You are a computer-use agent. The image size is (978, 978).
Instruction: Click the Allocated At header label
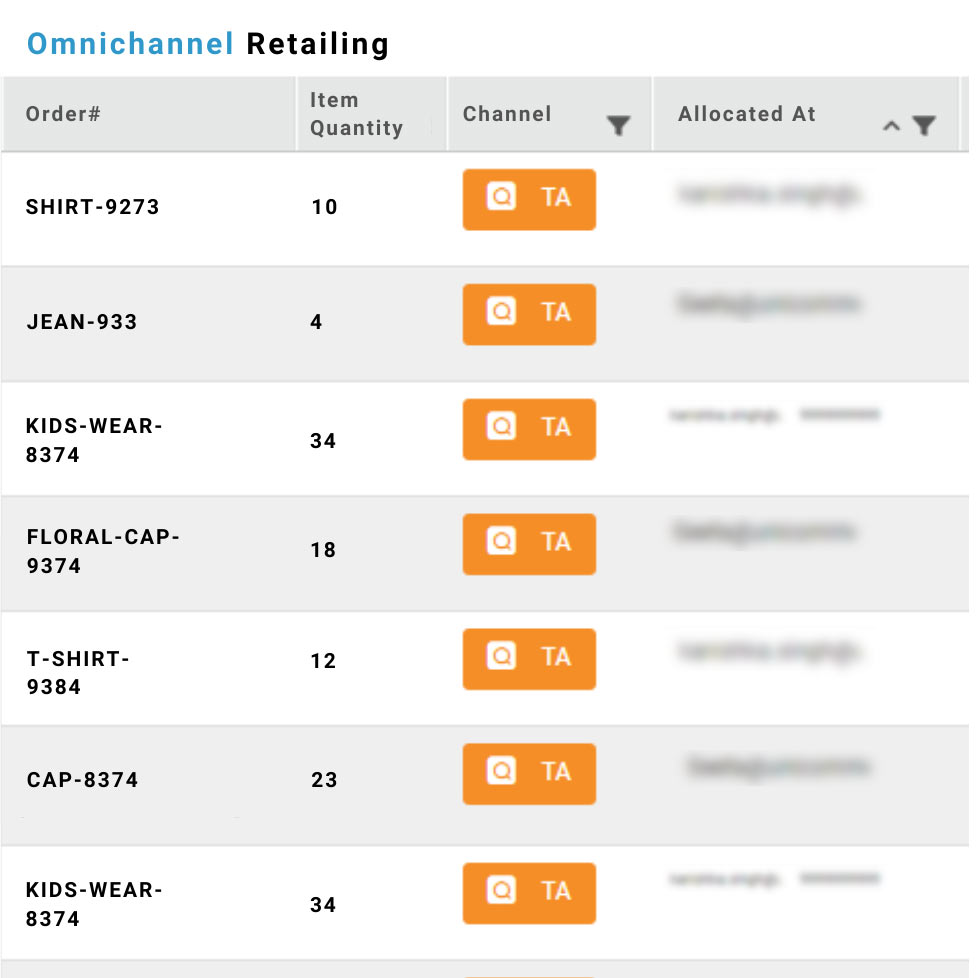tap(747, 114)
